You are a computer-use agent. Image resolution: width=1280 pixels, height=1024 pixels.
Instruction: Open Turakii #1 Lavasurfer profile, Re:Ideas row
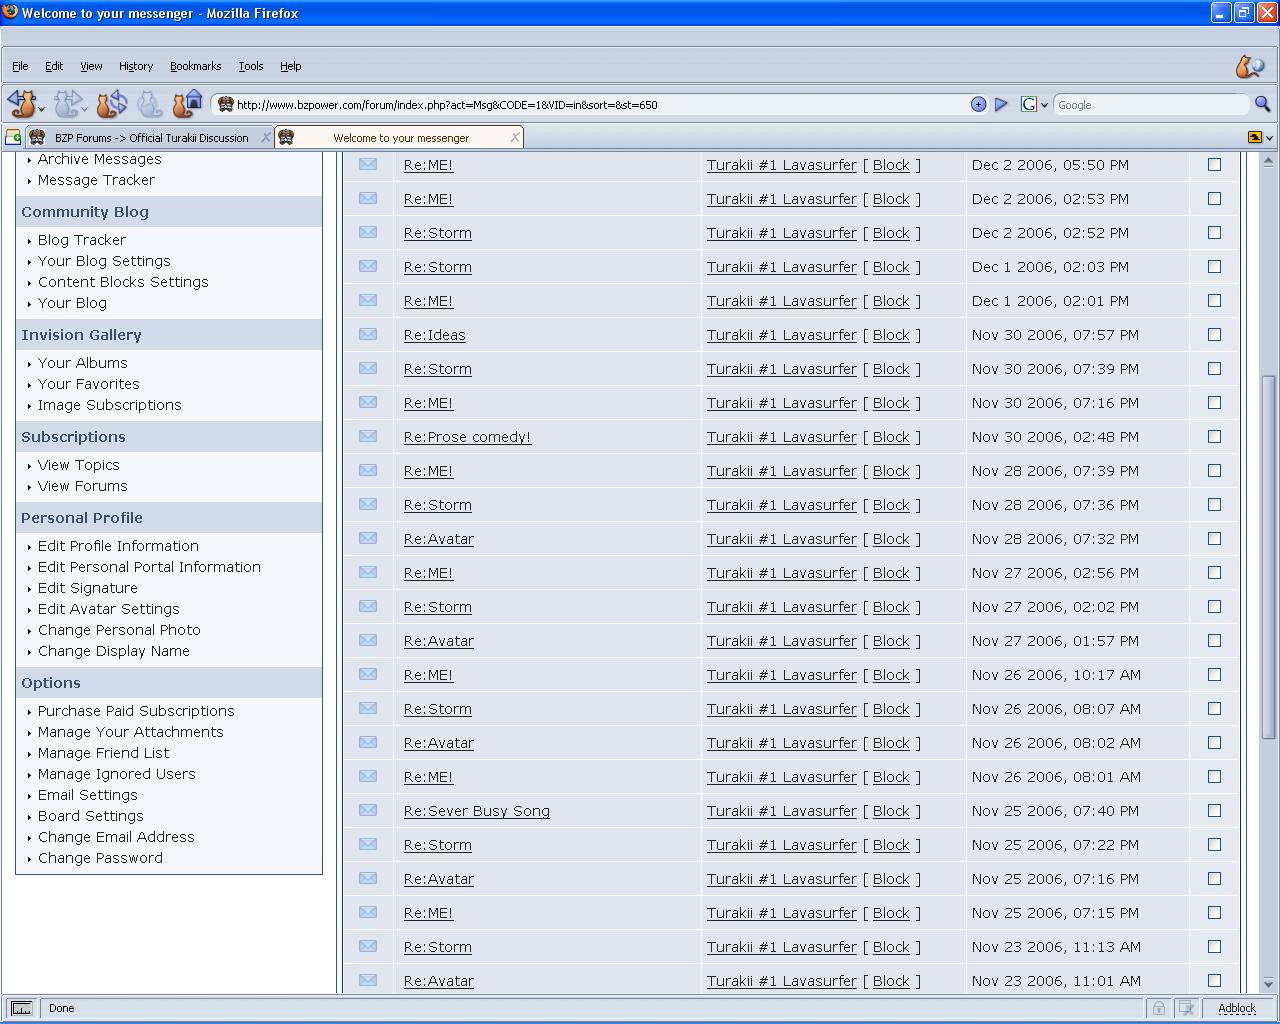click(x=782, y=335)
